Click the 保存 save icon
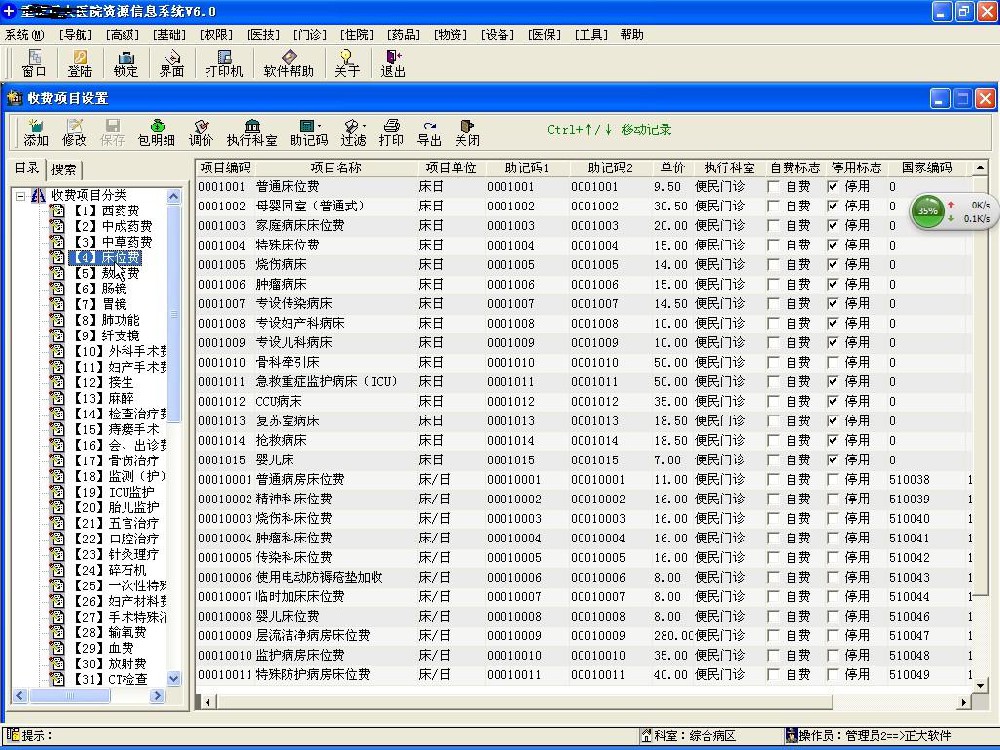 pyautogui.click(x=112, y=132)
